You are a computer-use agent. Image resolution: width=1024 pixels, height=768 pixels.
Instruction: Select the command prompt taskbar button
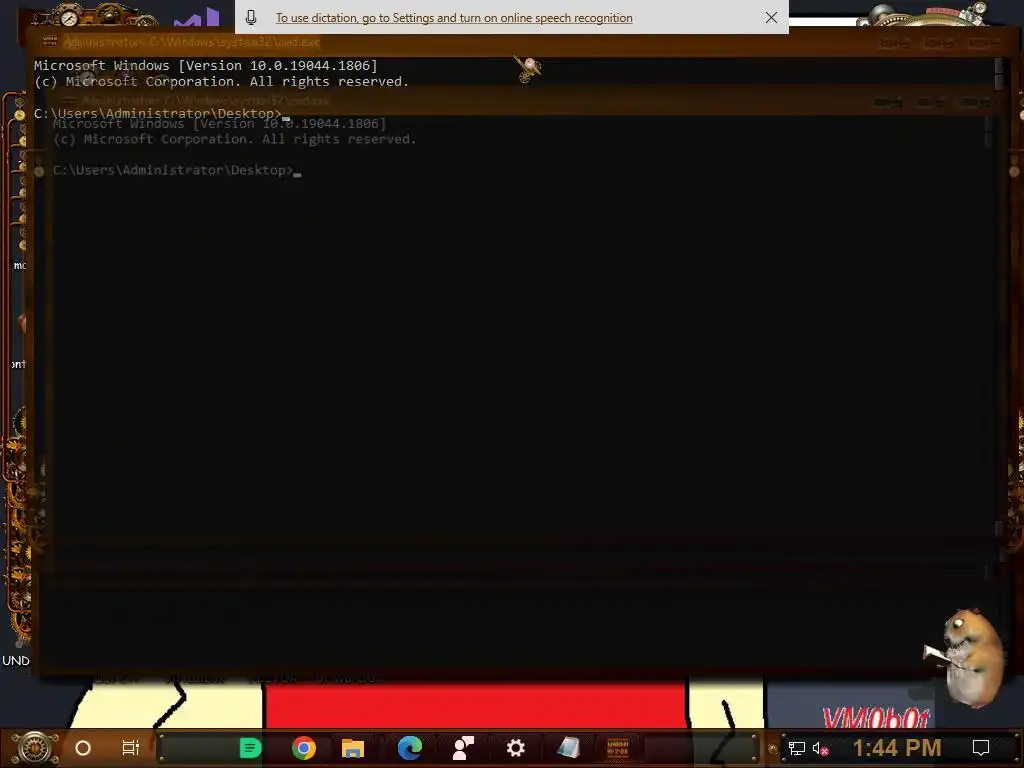tap(618, 748)
